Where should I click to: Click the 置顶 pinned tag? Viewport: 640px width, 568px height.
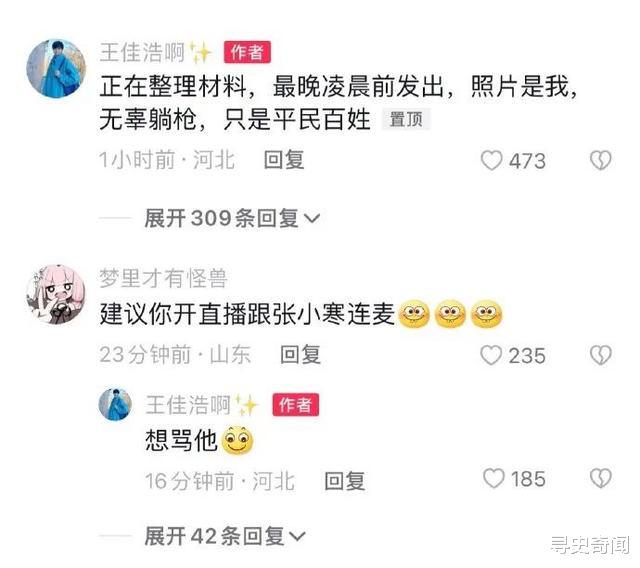click(406, 120)
